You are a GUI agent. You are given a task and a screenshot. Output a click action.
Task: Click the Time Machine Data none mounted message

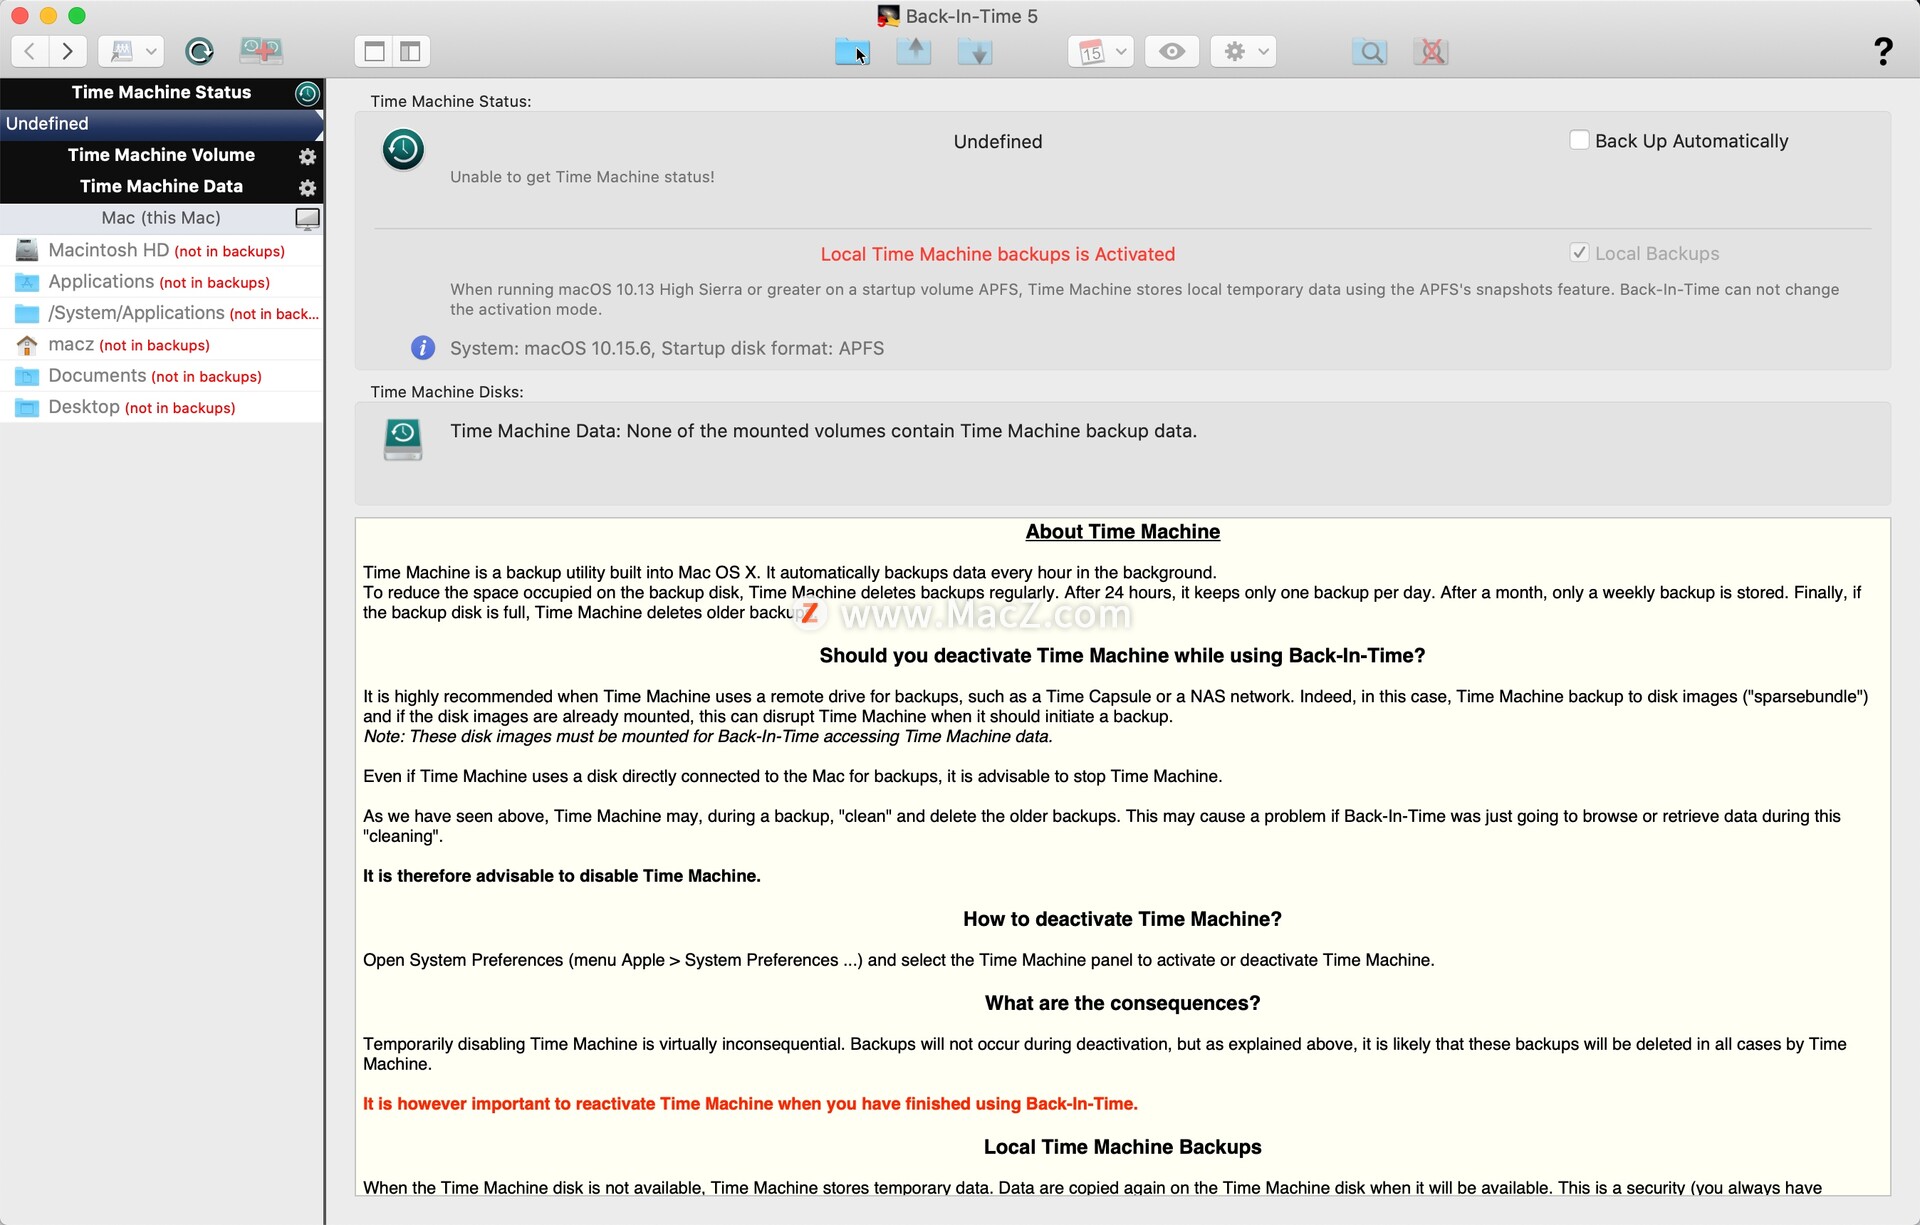pyautogui.click(x=823, y=431)
